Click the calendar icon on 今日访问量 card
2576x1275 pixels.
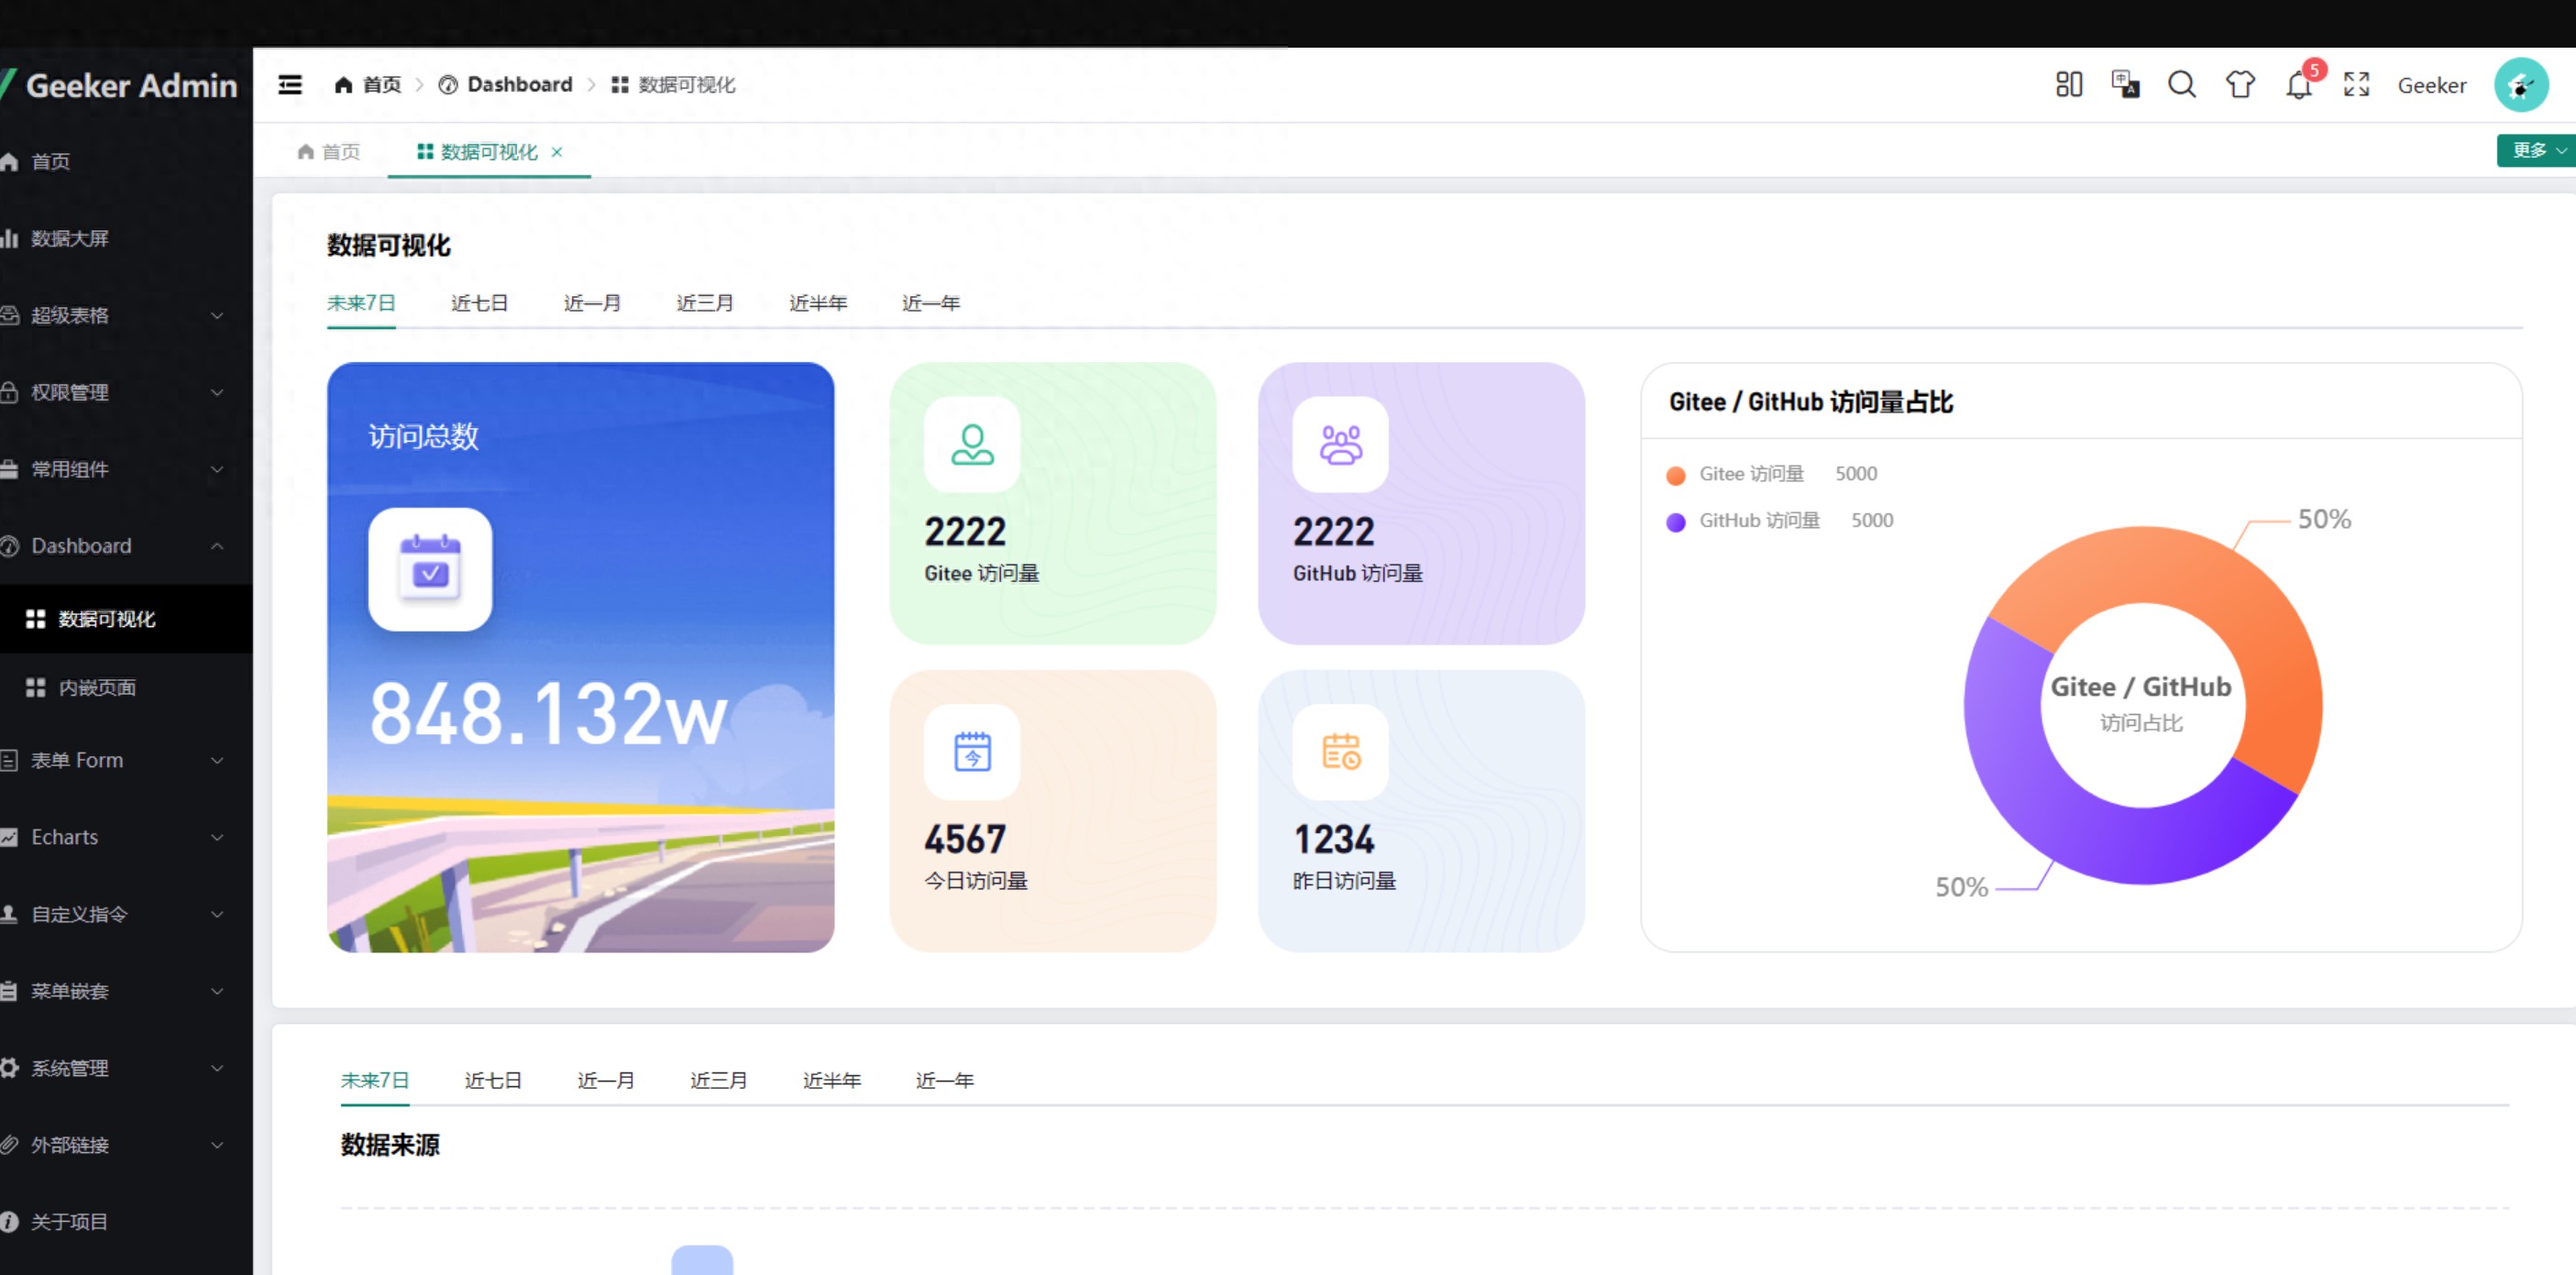972,752
